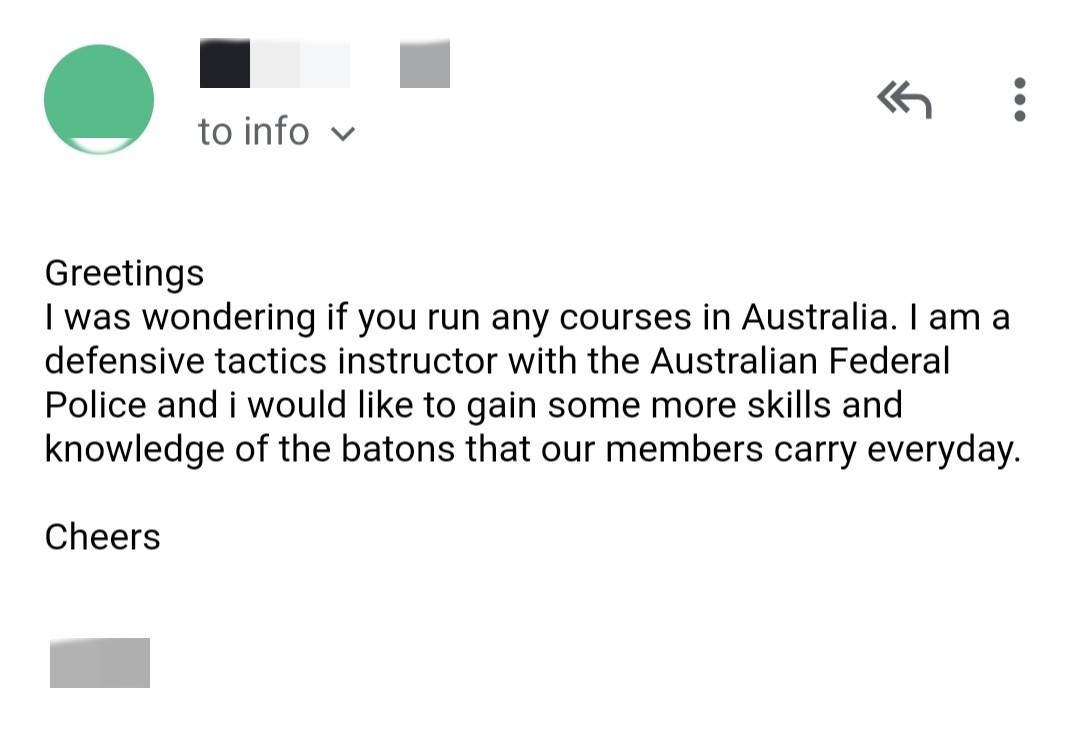Click the Reply all arrow icon
The image size is (1080, 738).
click(904, 99)
